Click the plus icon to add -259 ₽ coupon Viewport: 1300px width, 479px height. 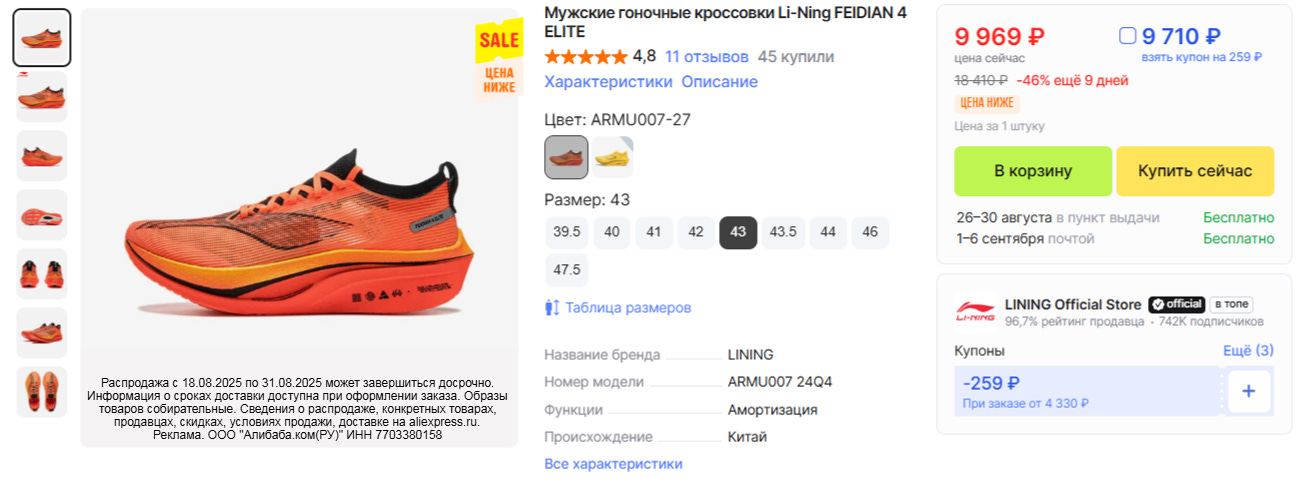coord(1248,391)
